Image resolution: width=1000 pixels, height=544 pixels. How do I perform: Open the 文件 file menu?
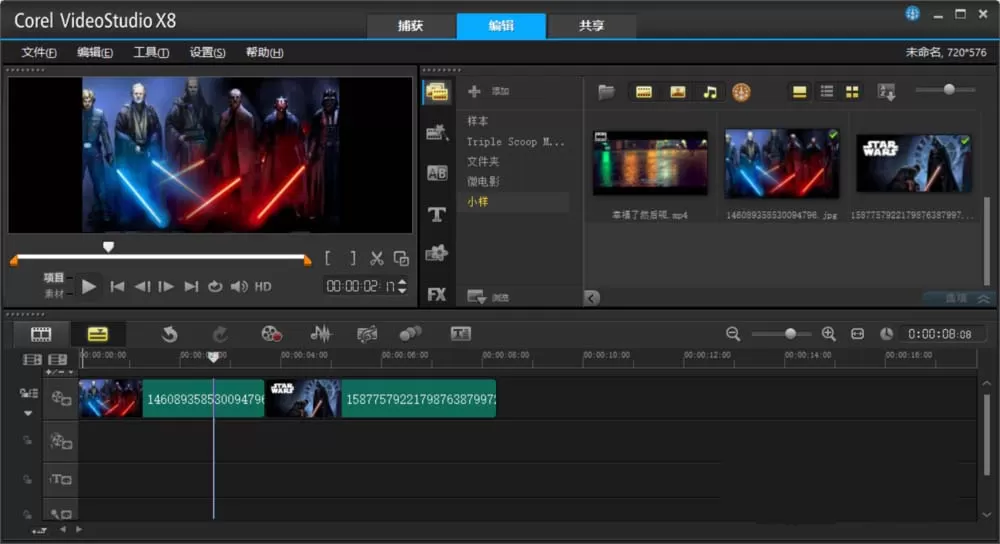pyautogui.click(x=39, y=52)
